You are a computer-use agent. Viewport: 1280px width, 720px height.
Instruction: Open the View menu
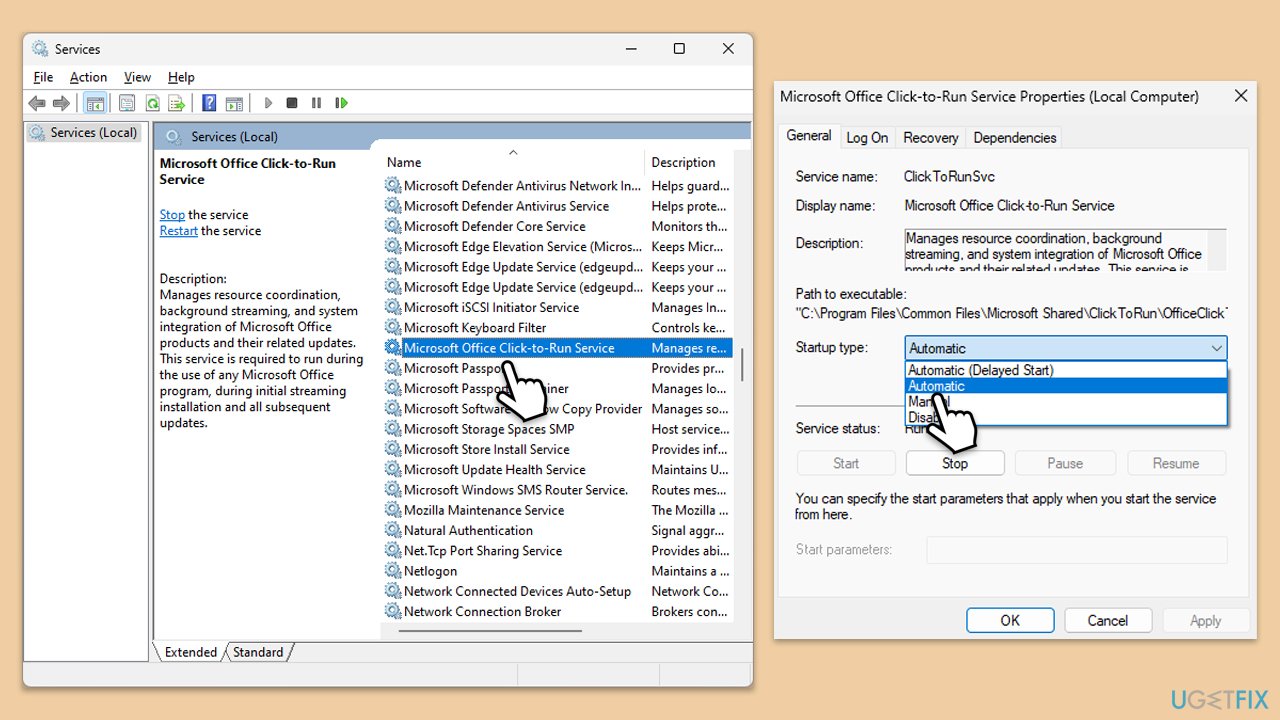[x=137, y=77]
